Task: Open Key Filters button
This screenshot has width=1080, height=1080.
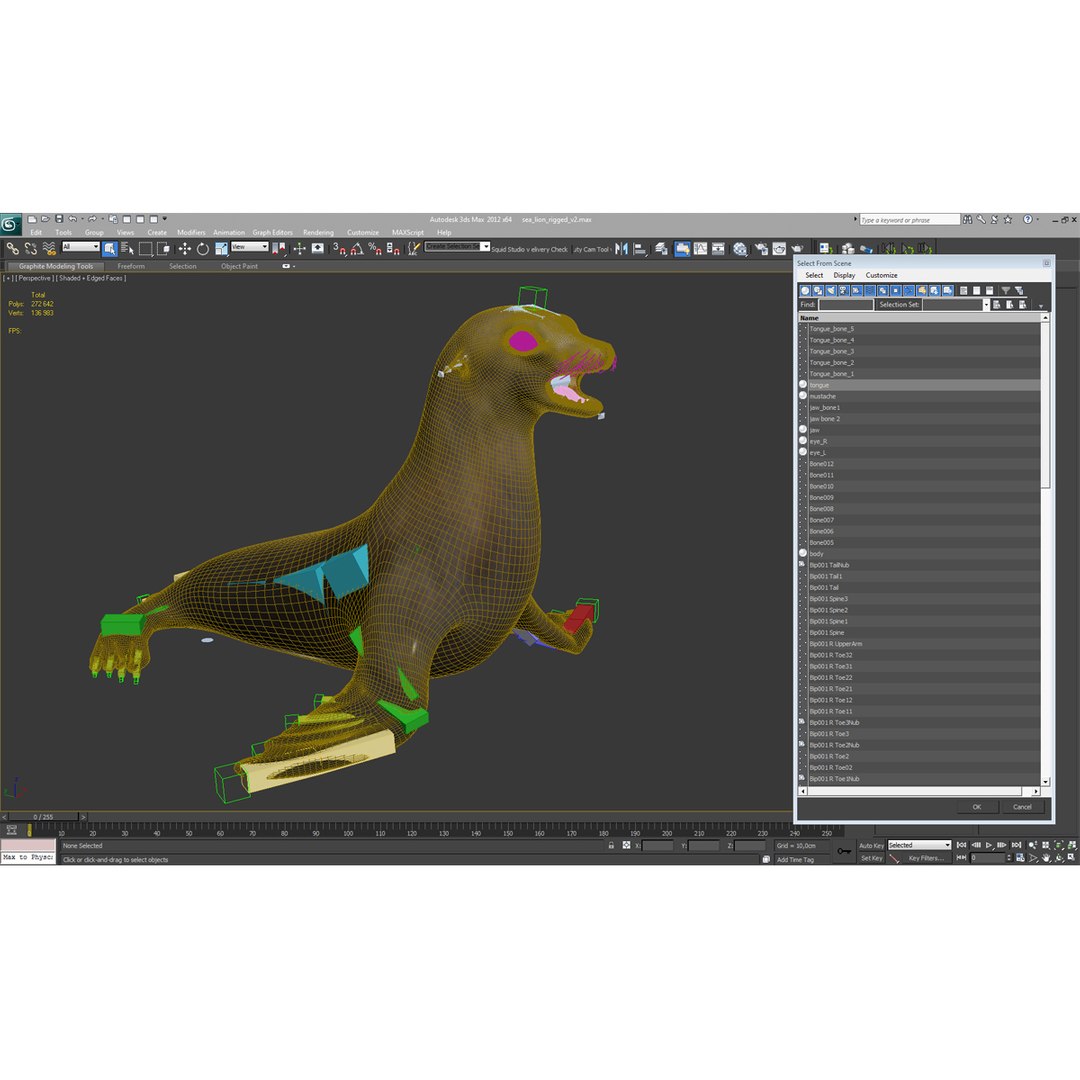Action: pos(926,858)
